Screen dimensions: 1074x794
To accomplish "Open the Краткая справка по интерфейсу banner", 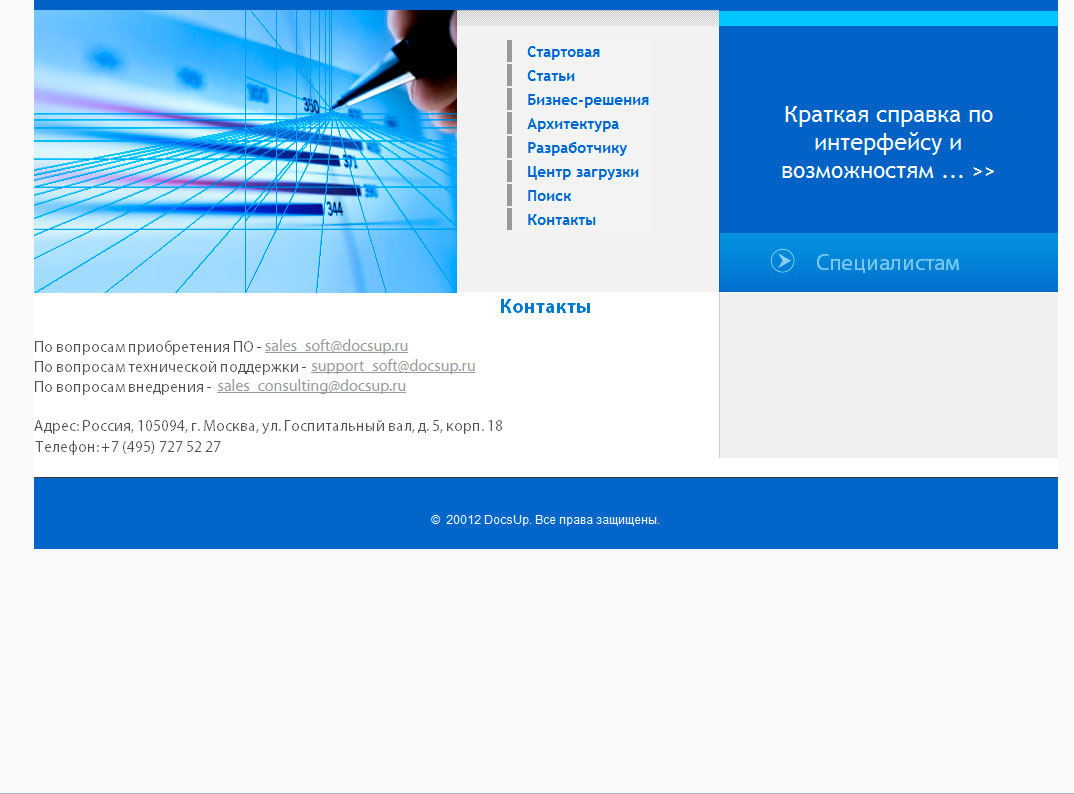I will (888, 142).
